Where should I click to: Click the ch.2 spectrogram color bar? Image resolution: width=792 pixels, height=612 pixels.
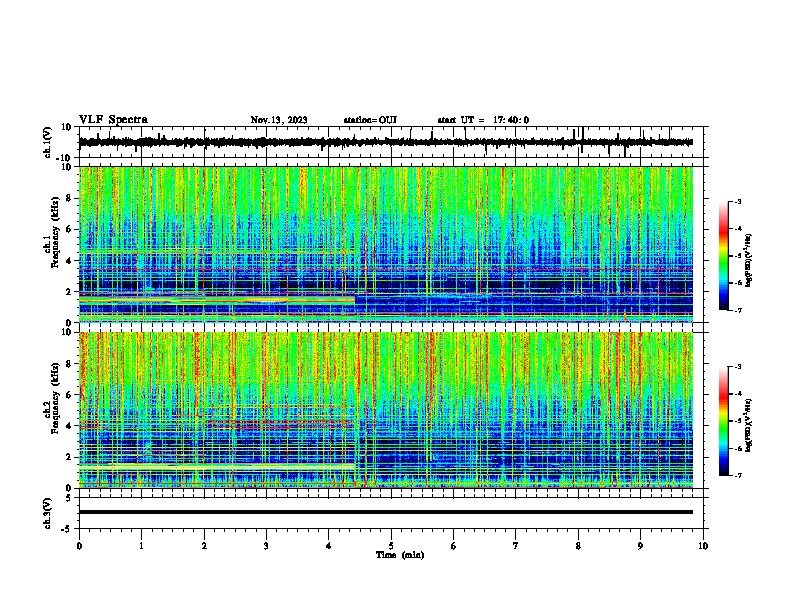pyautogui.click(x=724, y=421)
